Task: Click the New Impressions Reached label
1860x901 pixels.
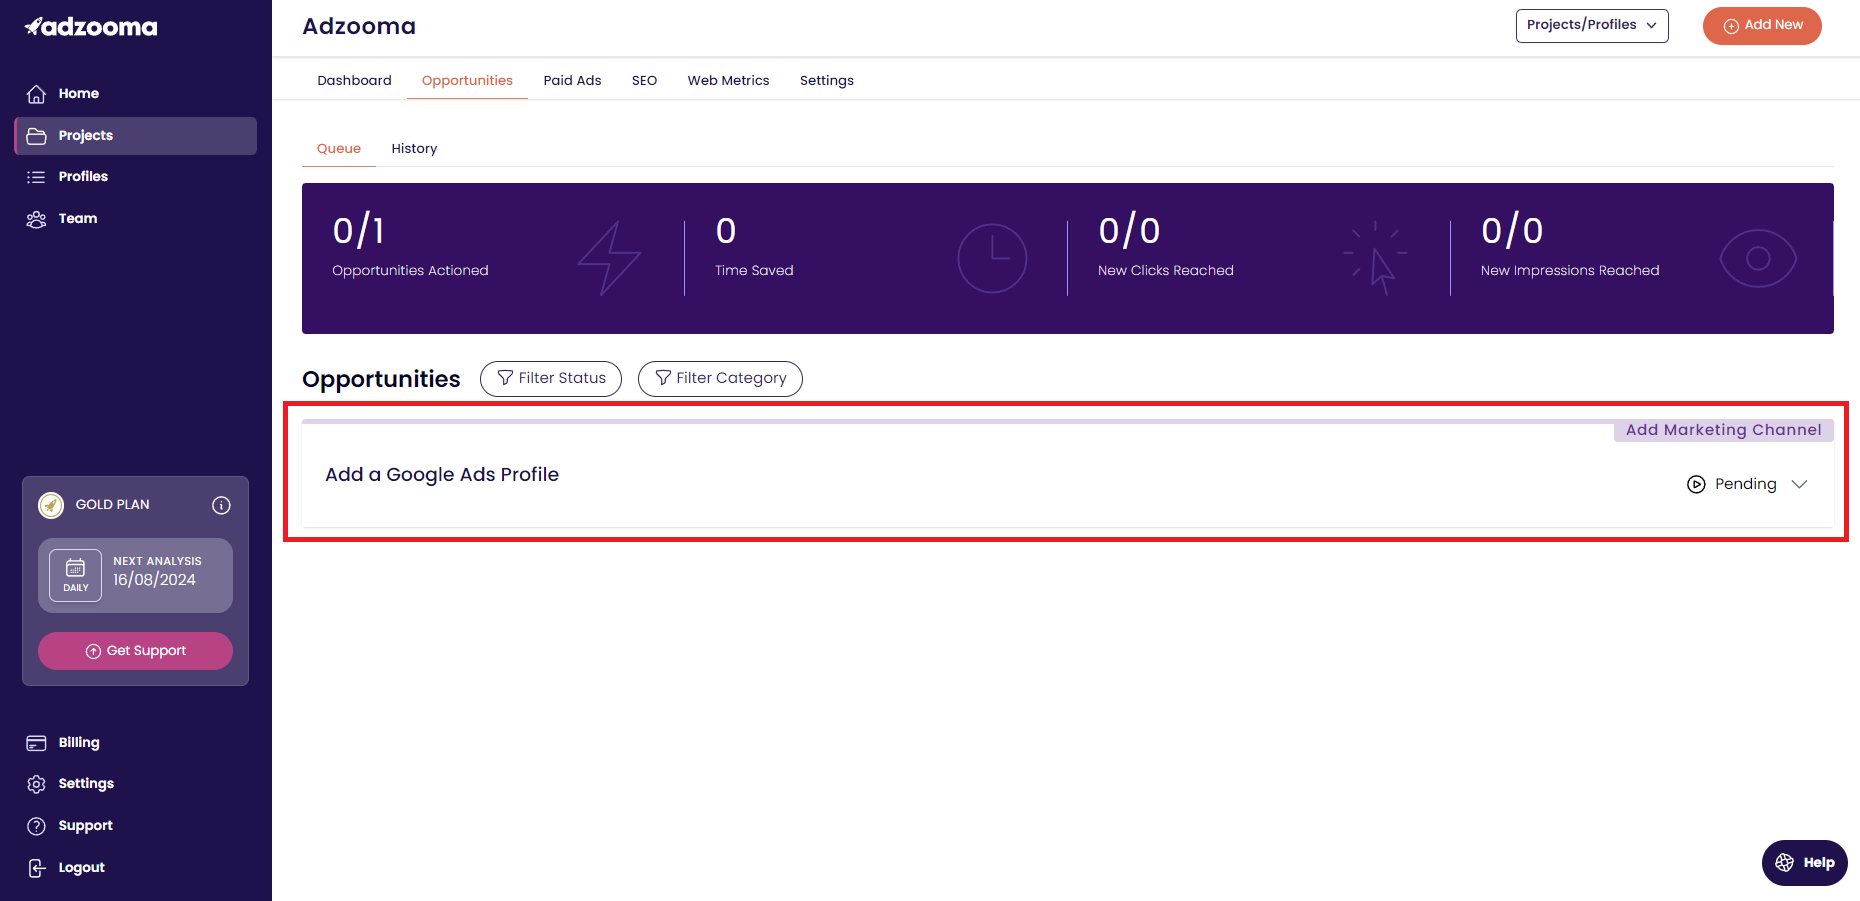Action: coord(1570,271)
